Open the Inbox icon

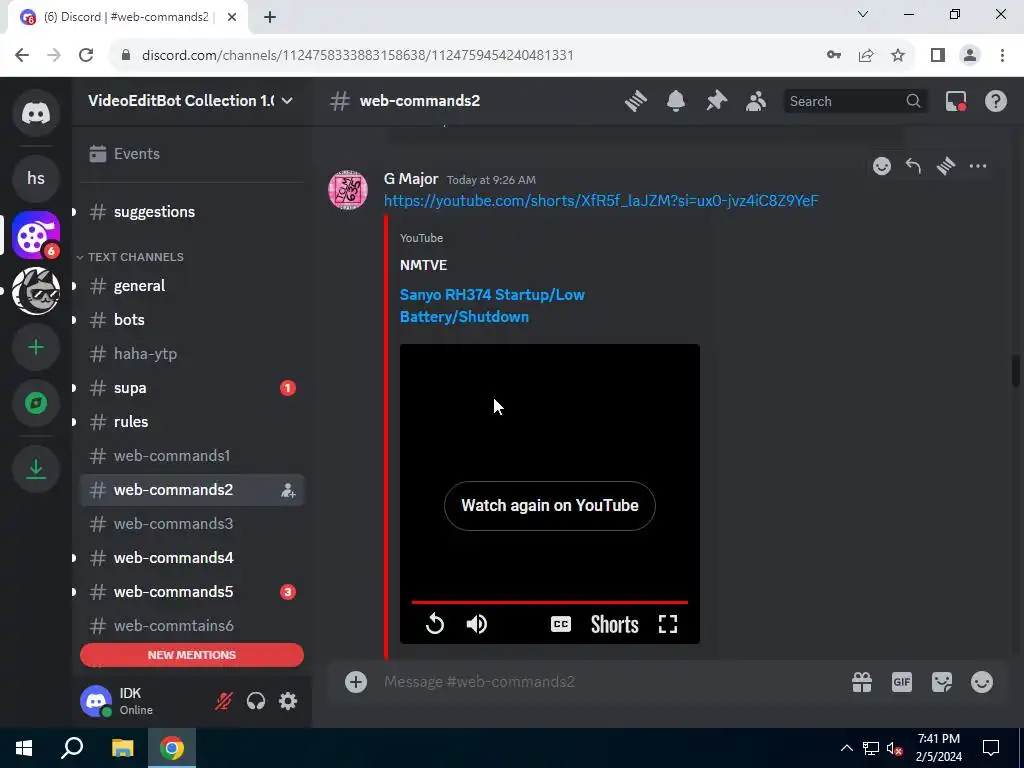[955, 101]
